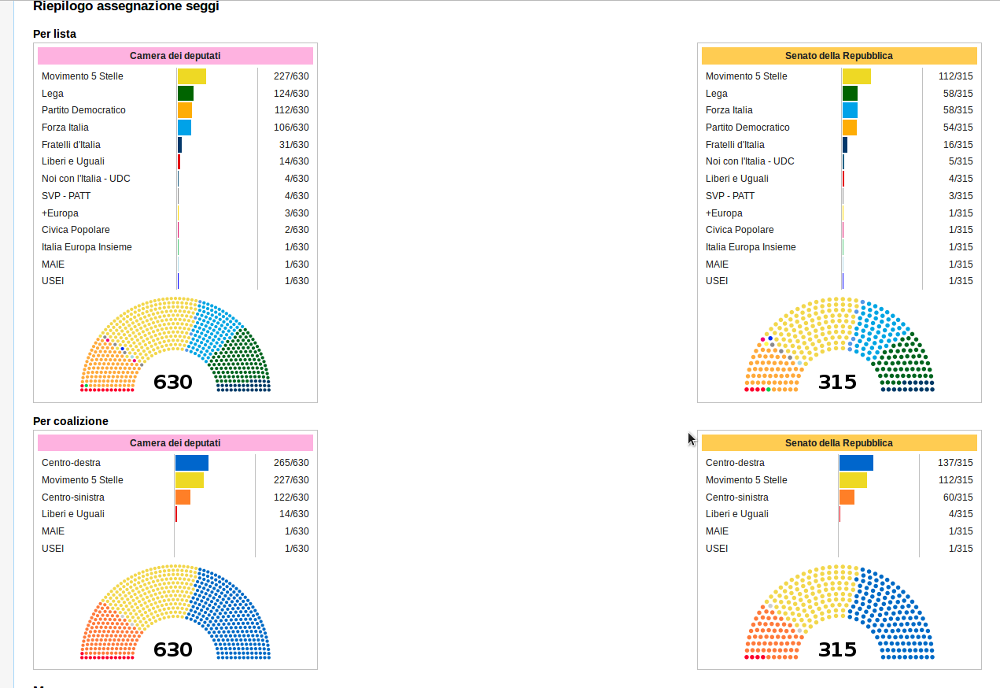Click Noi con l'Italia - UDC in Senato per lista
1000x688 pixels.
coord(750,161)
